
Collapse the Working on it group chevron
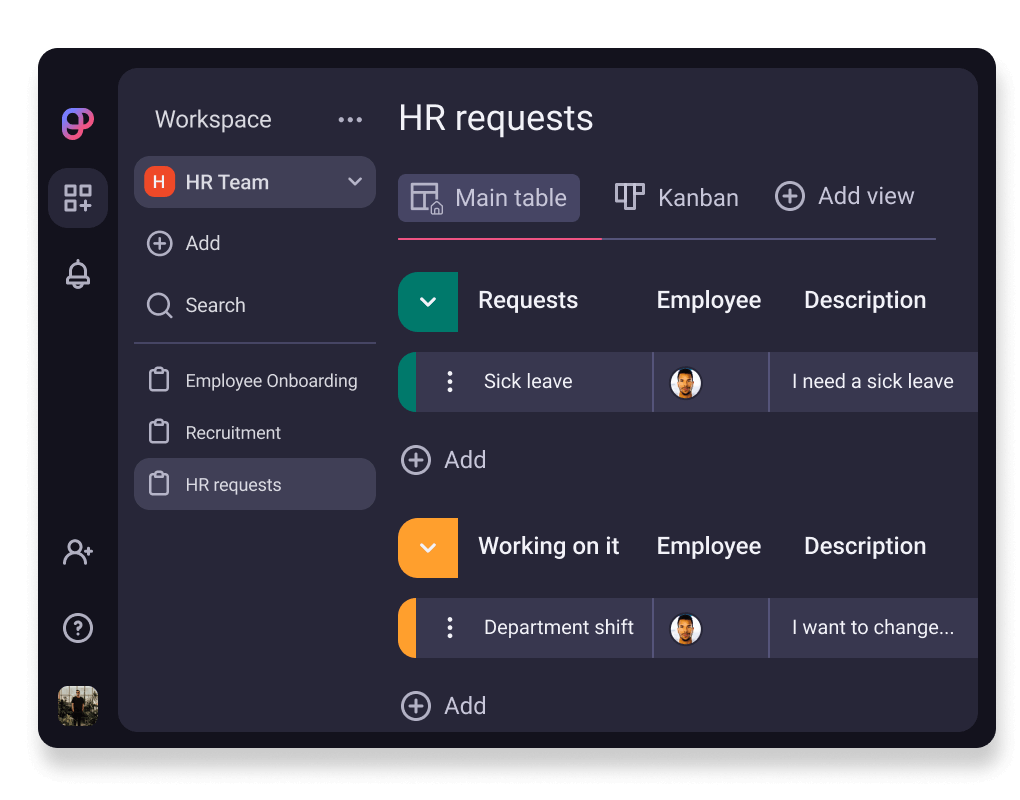(427, 548)
